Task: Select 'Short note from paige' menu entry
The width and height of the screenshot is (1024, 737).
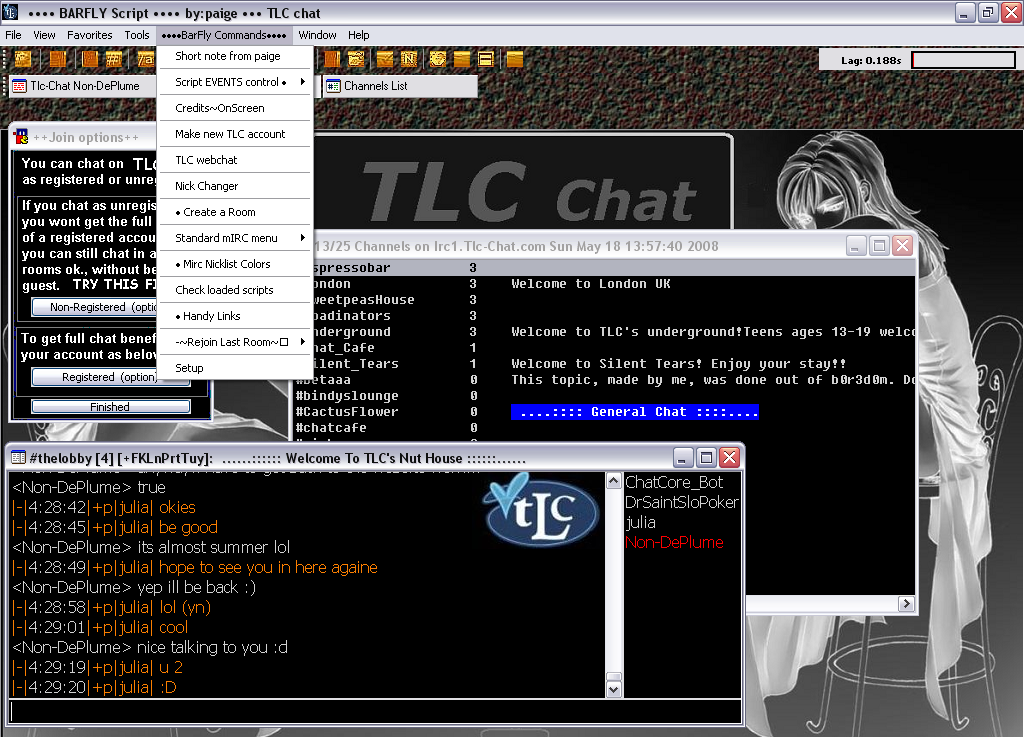Action: point(235,56)
